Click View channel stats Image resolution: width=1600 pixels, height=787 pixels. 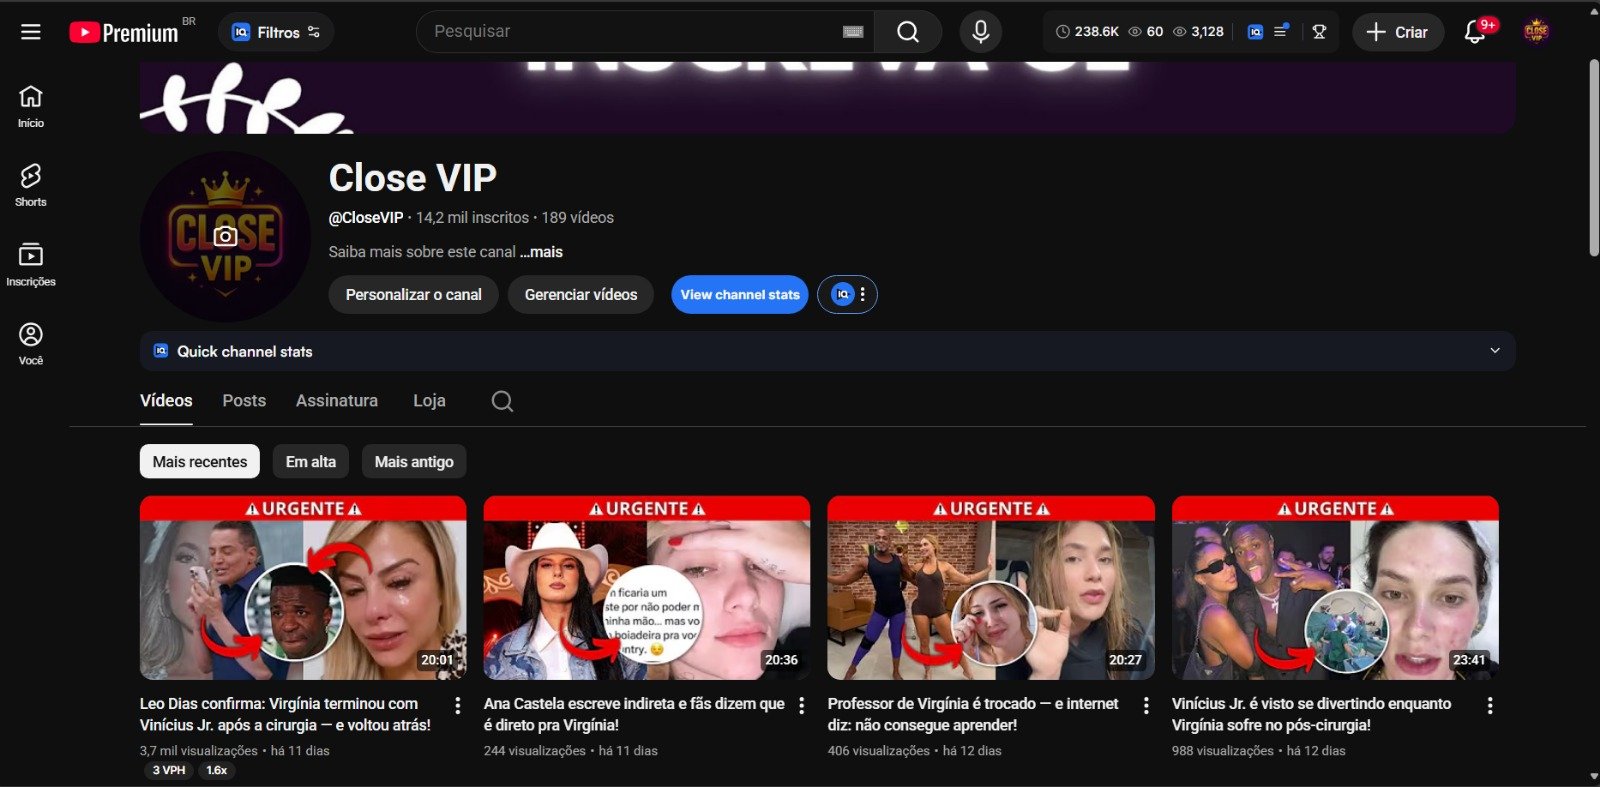tap(740, 294)
